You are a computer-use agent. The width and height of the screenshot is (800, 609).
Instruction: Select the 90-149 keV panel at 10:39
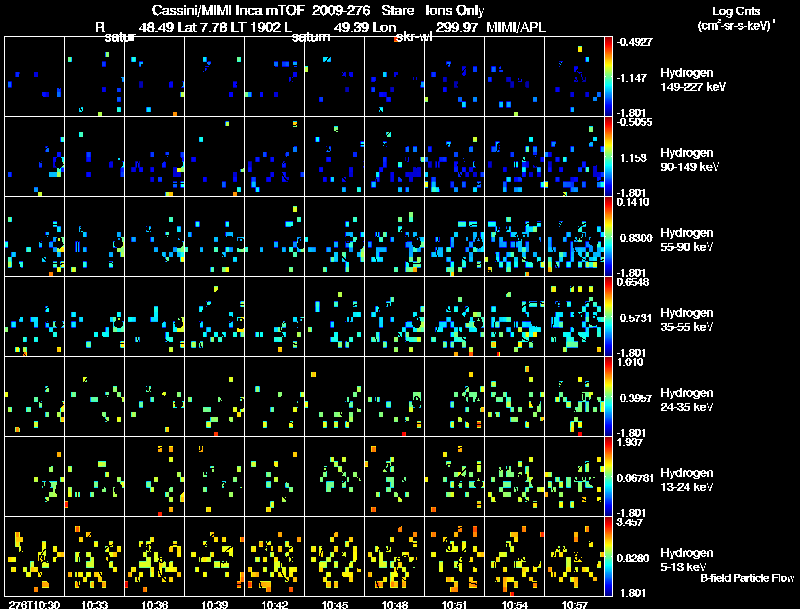click(x=214, y=157)
